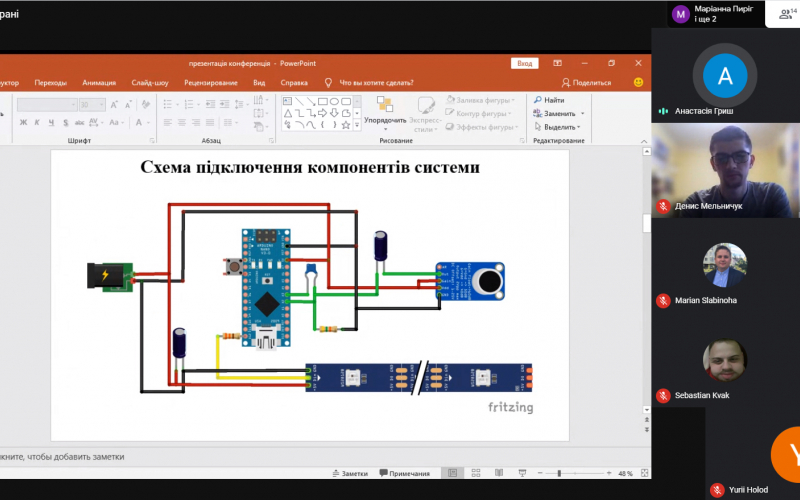Clear all formatting icon

(146, 105)
